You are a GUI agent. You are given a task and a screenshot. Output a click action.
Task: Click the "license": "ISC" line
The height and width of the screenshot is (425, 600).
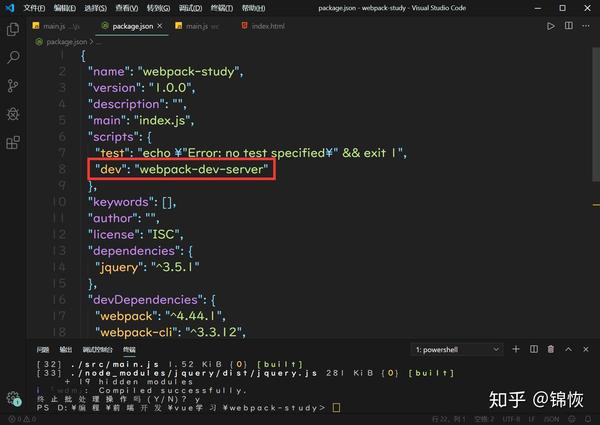click(135, 234)
